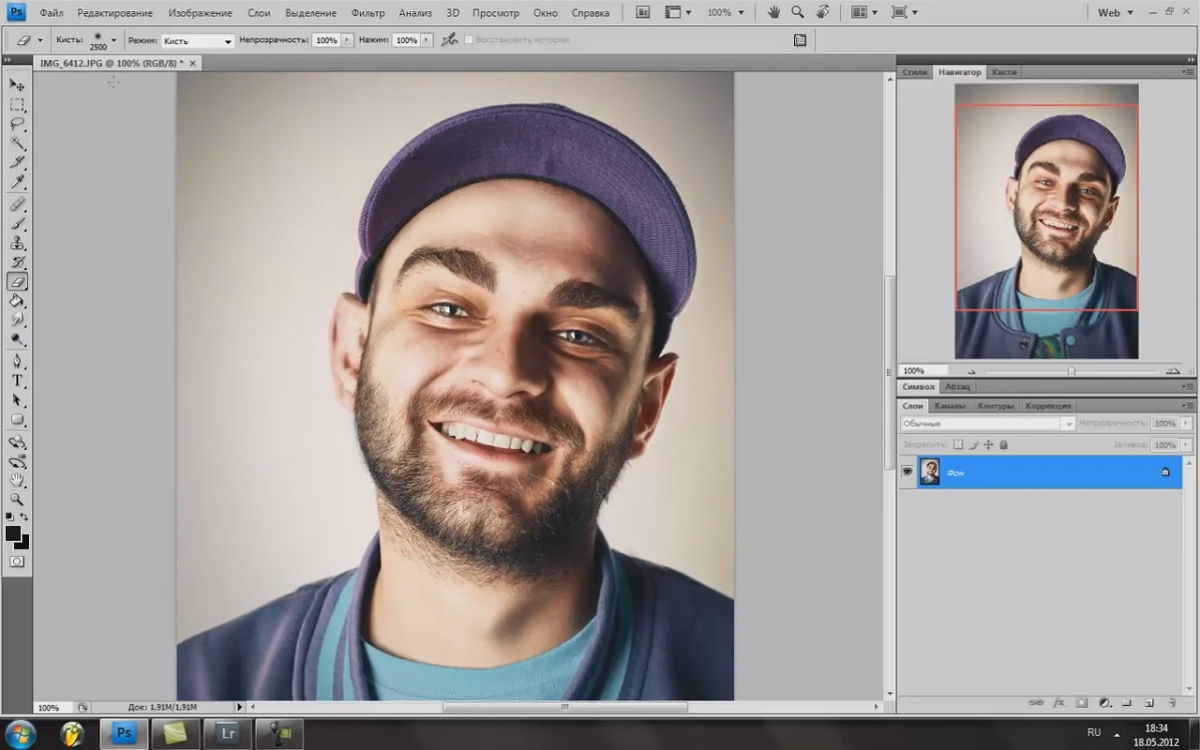Click the foreground color swatch
Screen dimensions: 1200x750
click(13, 533)
